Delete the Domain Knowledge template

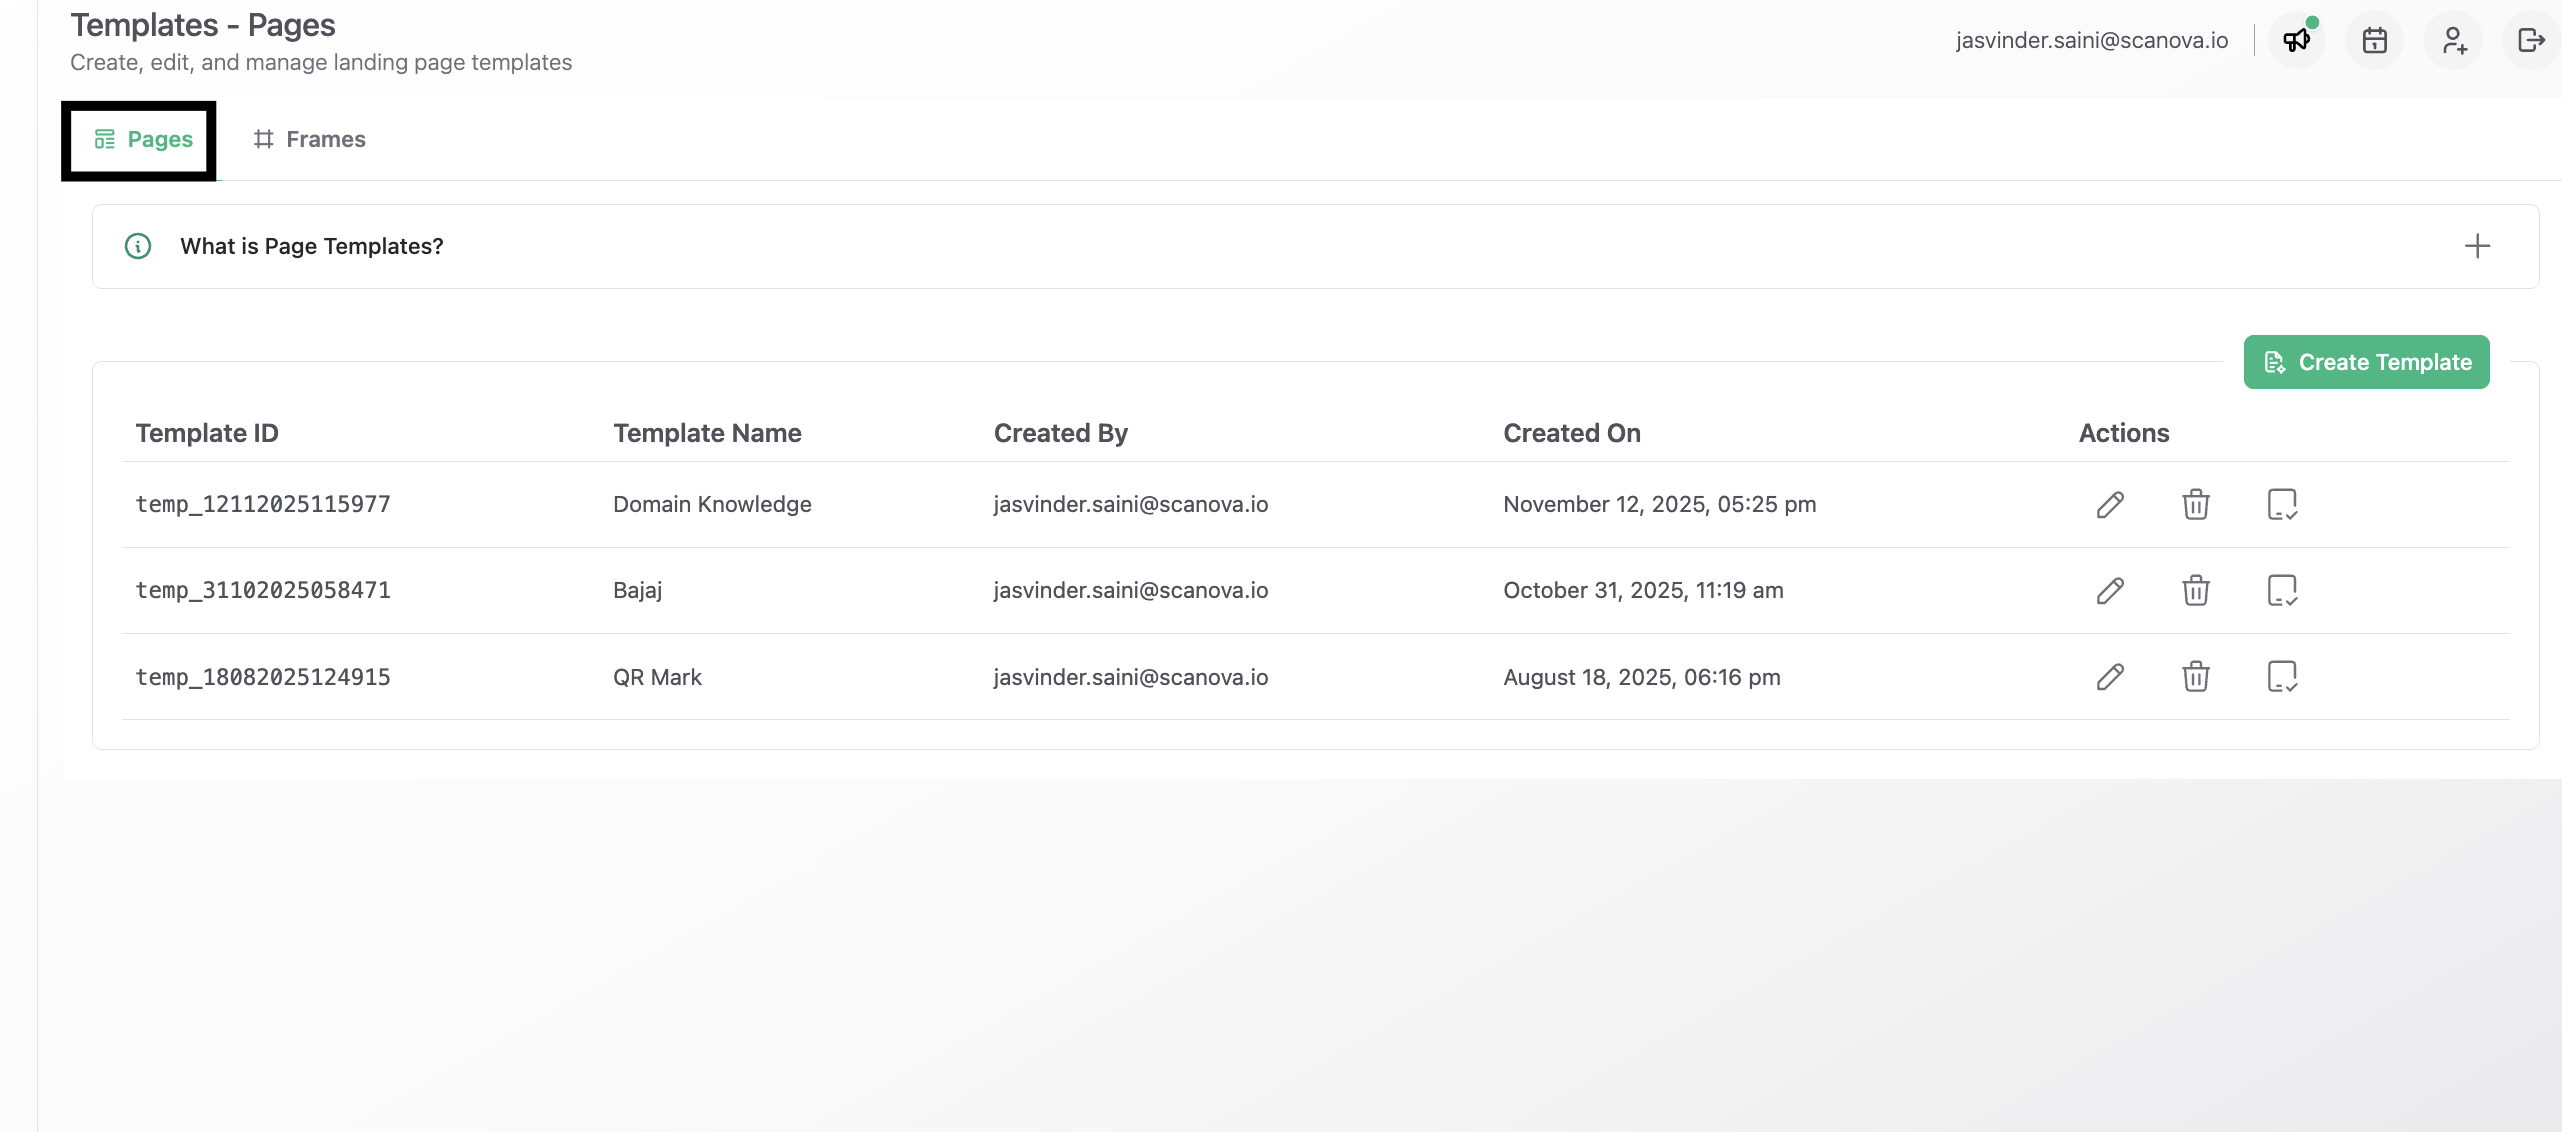click(x=2196, y=504)
